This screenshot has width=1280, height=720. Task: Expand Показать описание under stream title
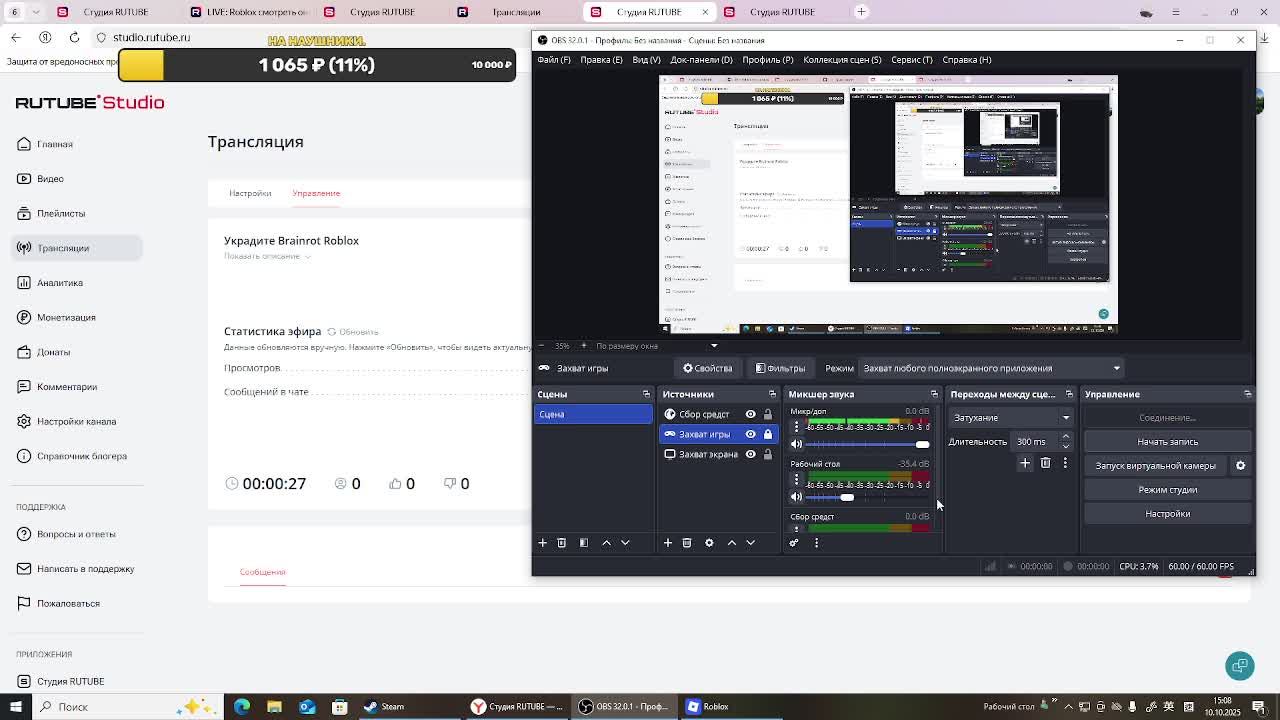click(x=267, y=256)
